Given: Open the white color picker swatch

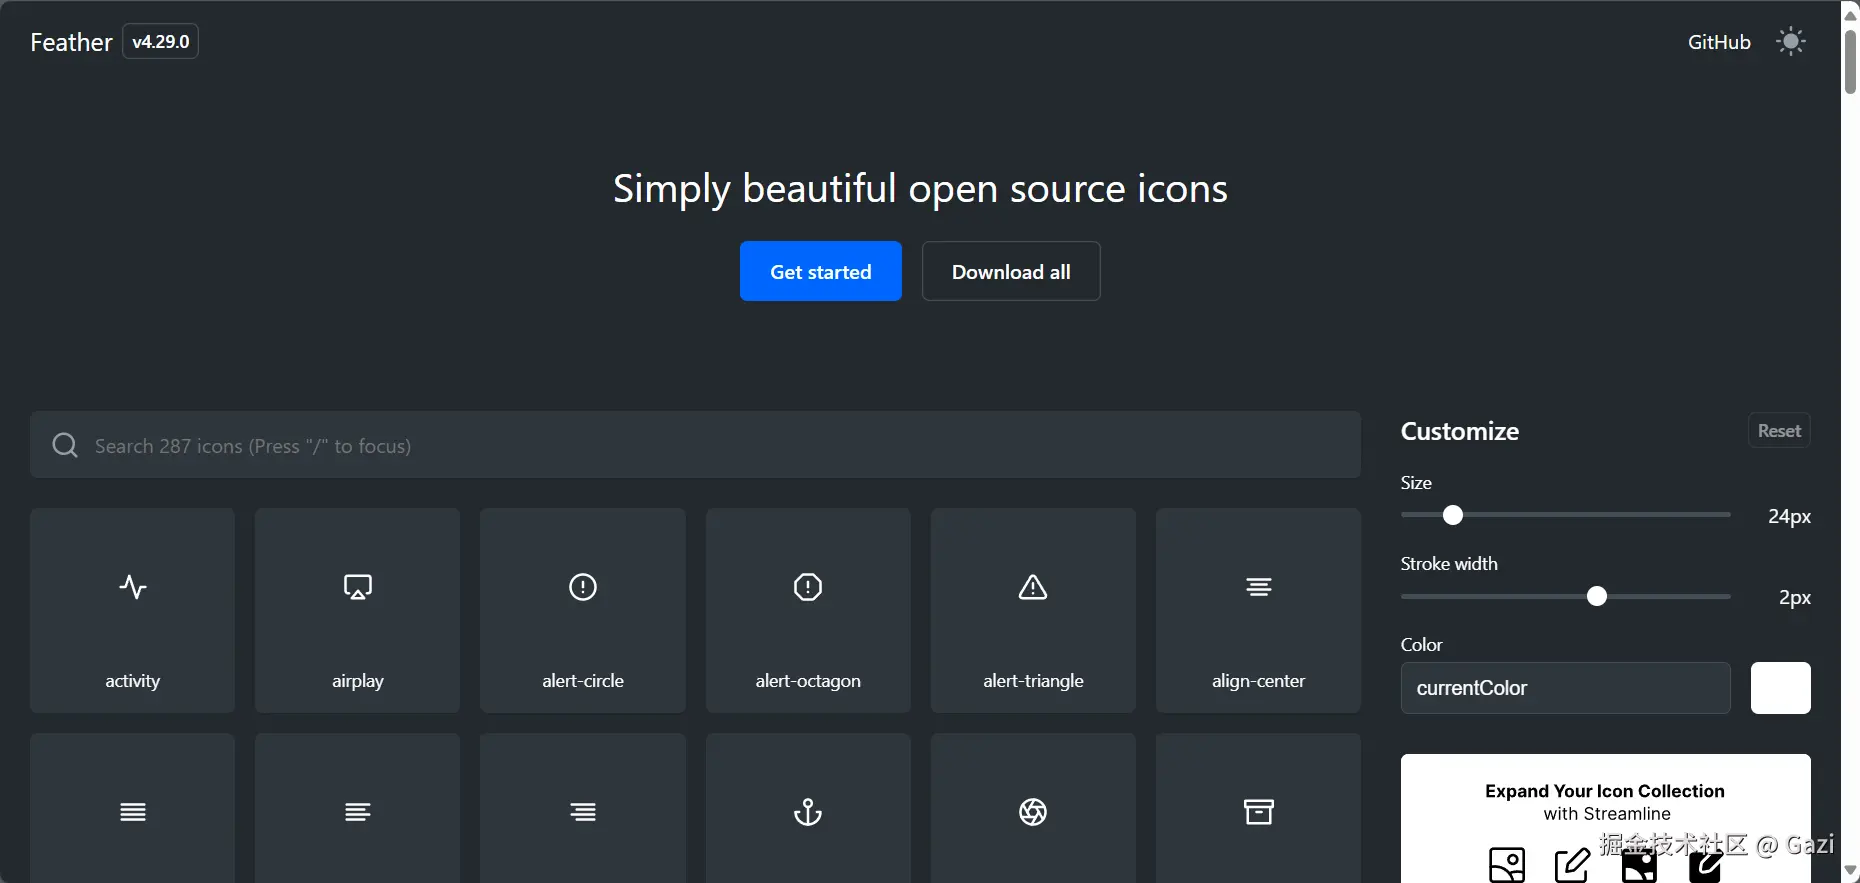Looking at the screenshot, I should click(x=1780, y=688).
